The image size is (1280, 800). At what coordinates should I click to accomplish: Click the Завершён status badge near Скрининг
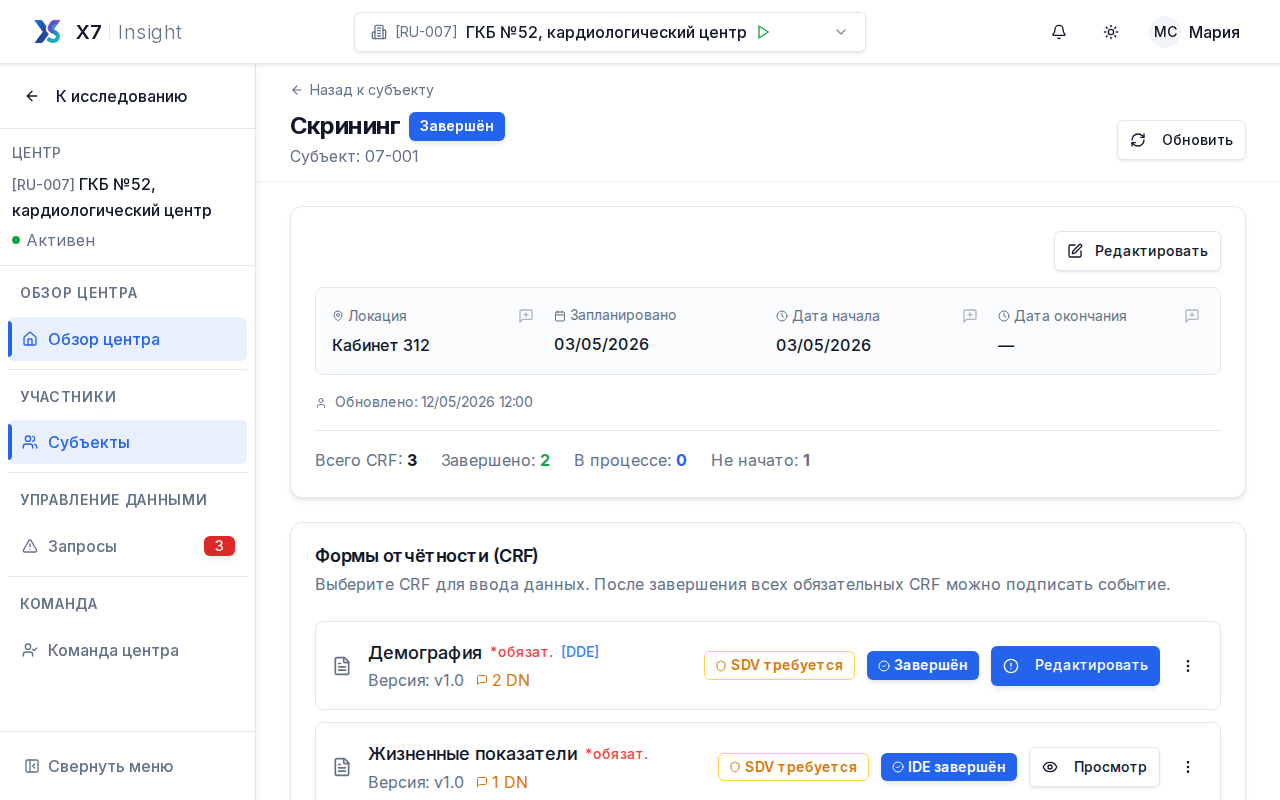coord(457,126)
